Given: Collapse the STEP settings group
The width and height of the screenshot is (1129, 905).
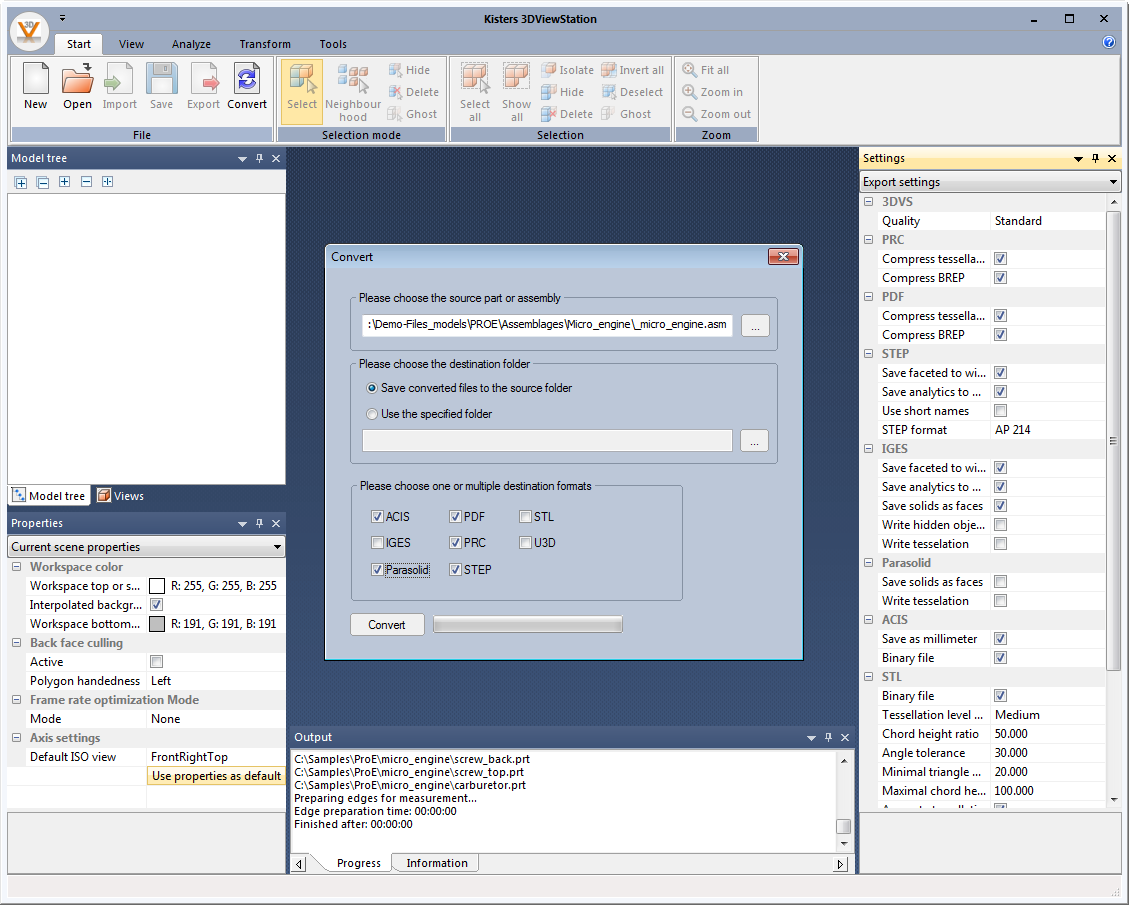Looking at the screenshot, I should pos(869,354).
